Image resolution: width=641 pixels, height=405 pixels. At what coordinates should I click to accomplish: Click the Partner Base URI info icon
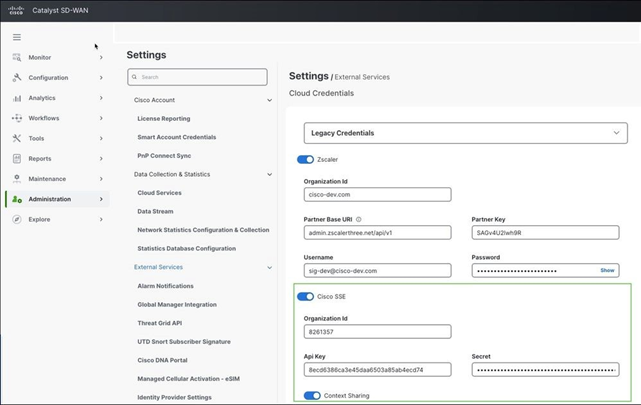click(x=359, y=219)
